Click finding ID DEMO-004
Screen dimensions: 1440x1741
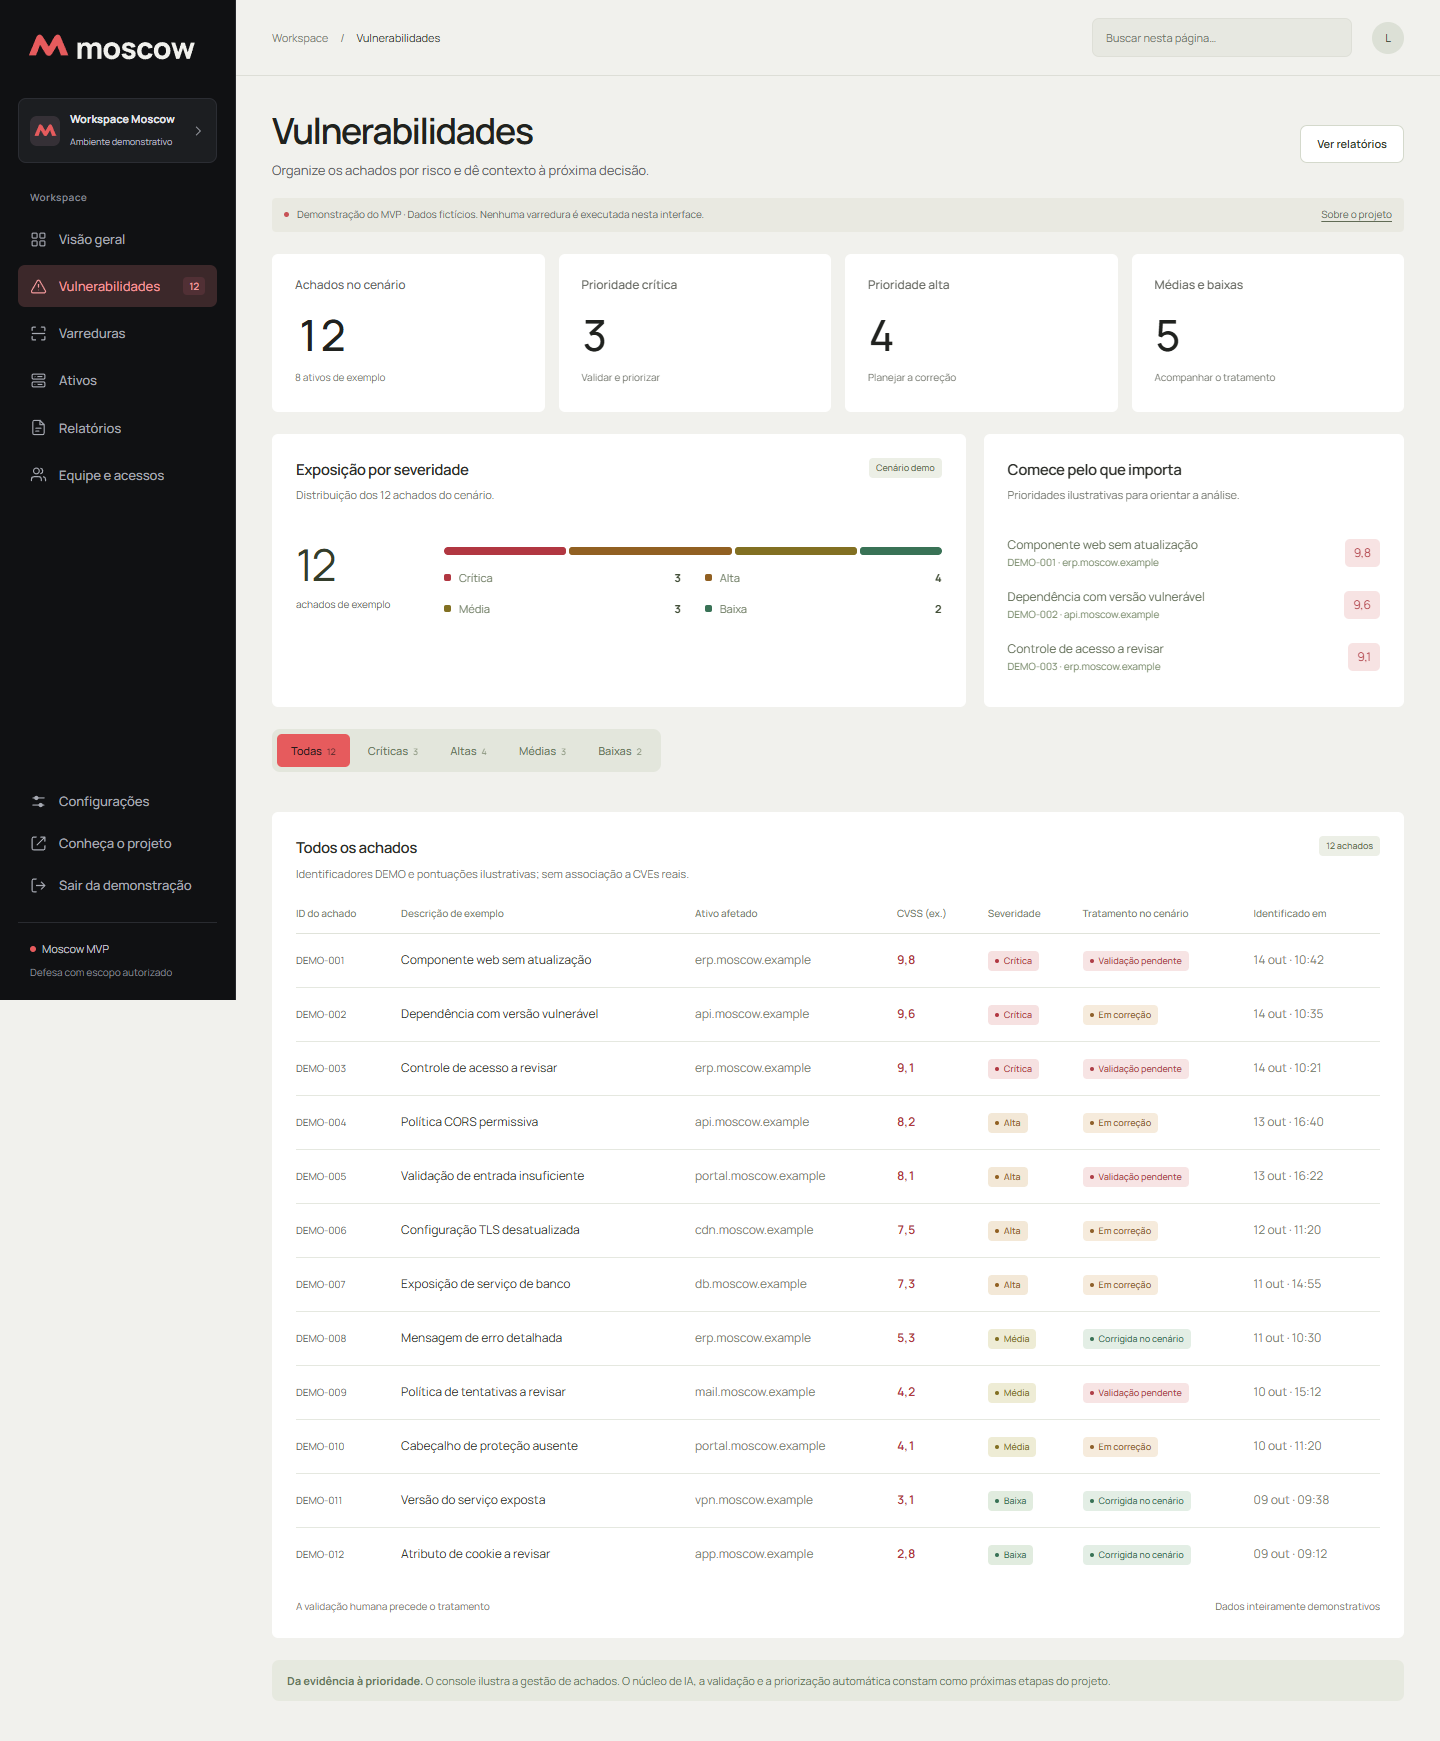tap(321, 1123)
